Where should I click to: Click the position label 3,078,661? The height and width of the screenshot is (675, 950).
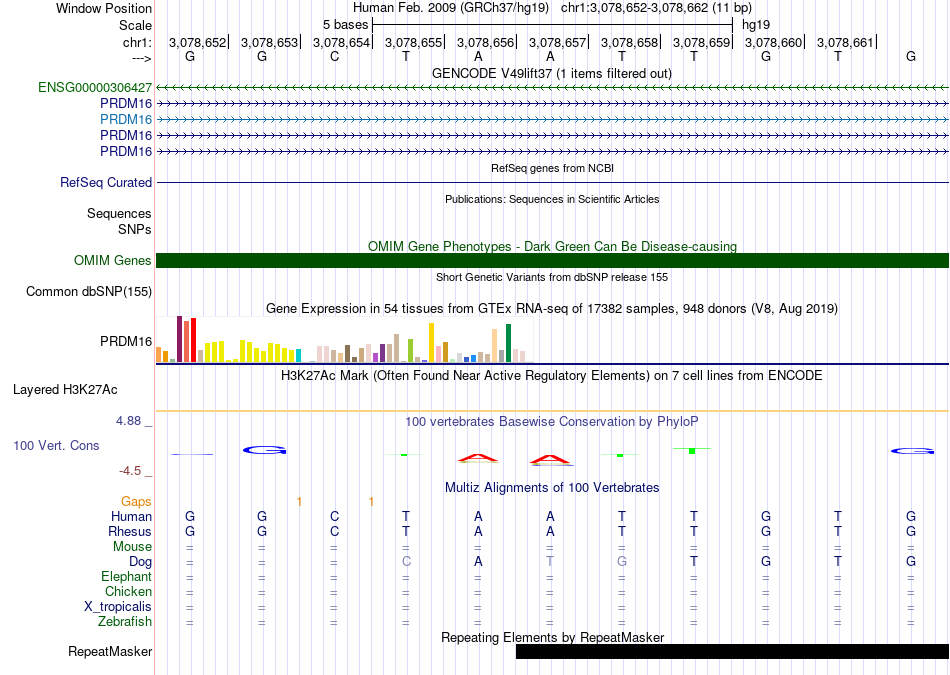845,42
